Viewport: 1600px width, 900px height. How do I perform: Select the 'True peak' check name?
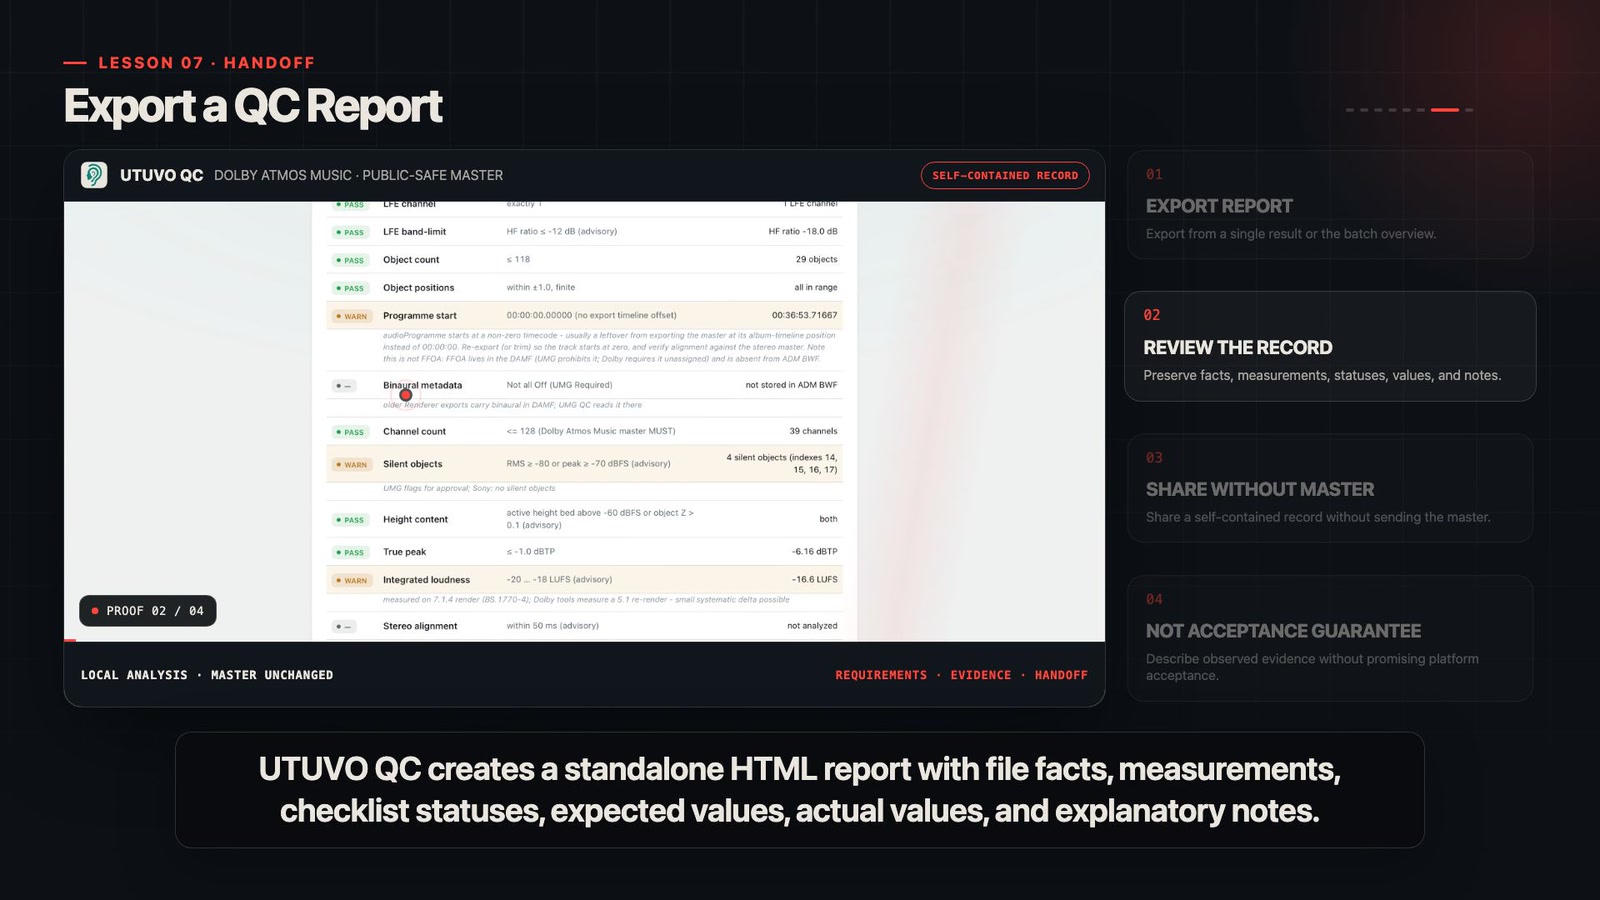[404, 552]
